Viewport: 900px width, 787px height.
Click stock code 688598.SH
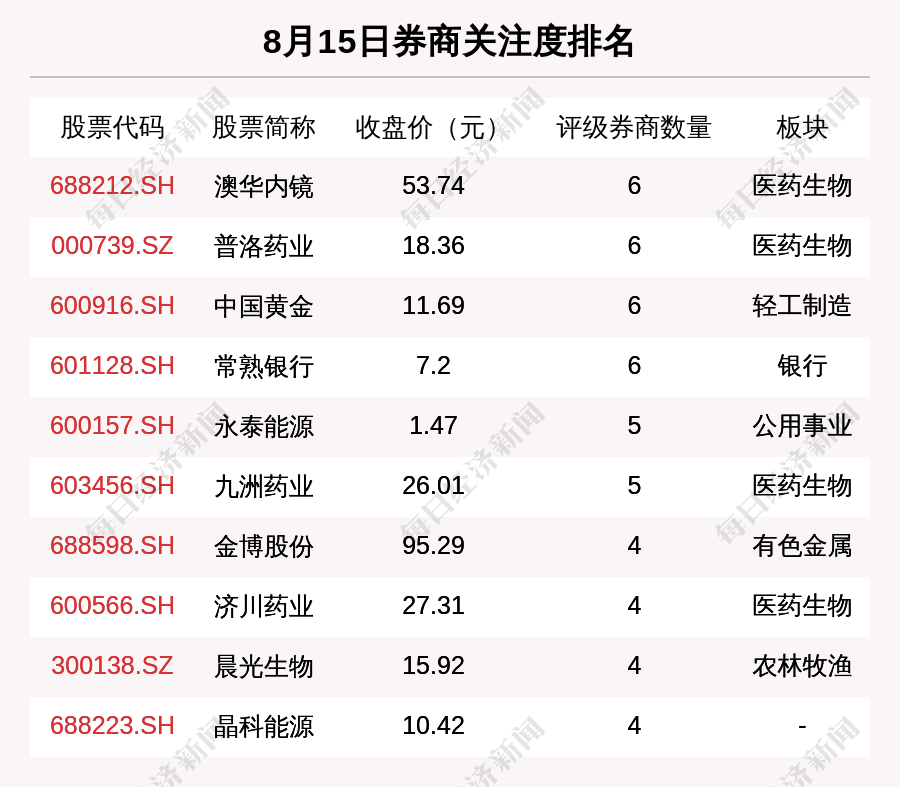point(112,545)
